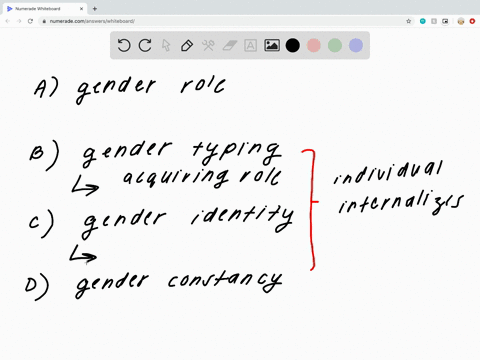Select the pen drawing tool
Viewport: 480px width, 360px height.
pos(187,45)
